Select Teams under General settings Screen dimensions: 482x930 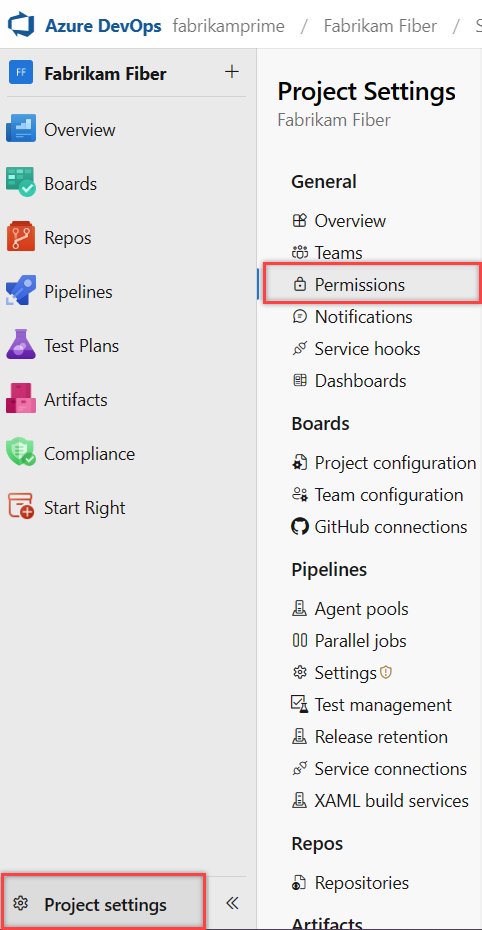[x=336, y=253]
